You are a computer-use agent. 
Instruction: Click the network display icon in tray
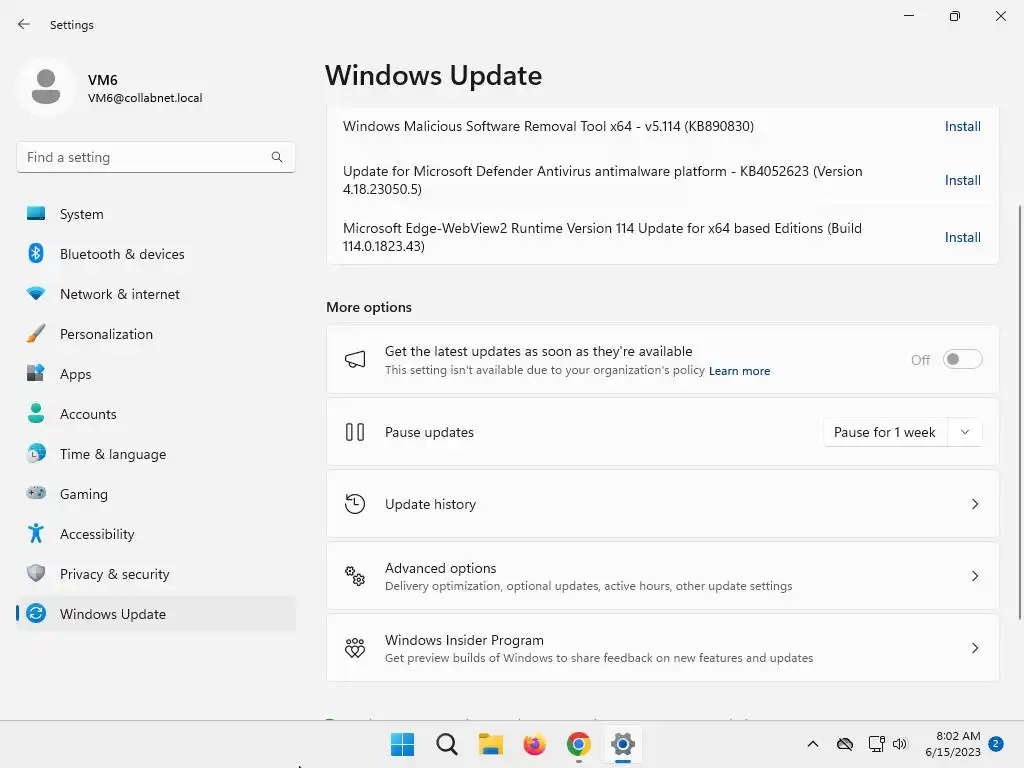point(876,744)
